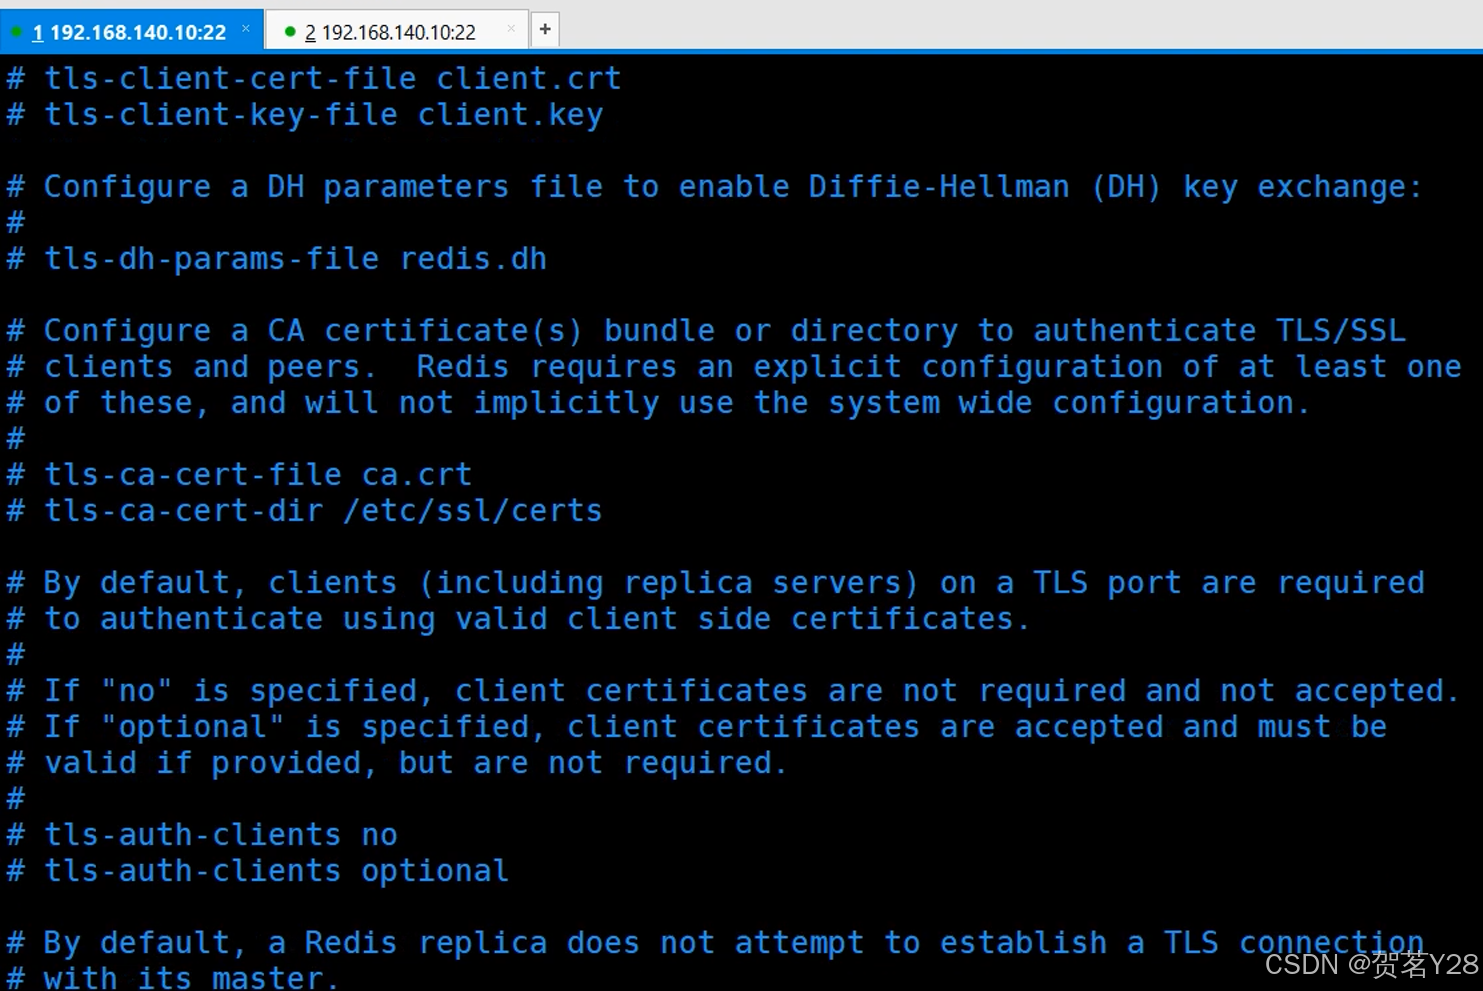1483x991 pixels.
Task: Click the line 'tls-auth-clients optional'
Action: coord(276,871)
